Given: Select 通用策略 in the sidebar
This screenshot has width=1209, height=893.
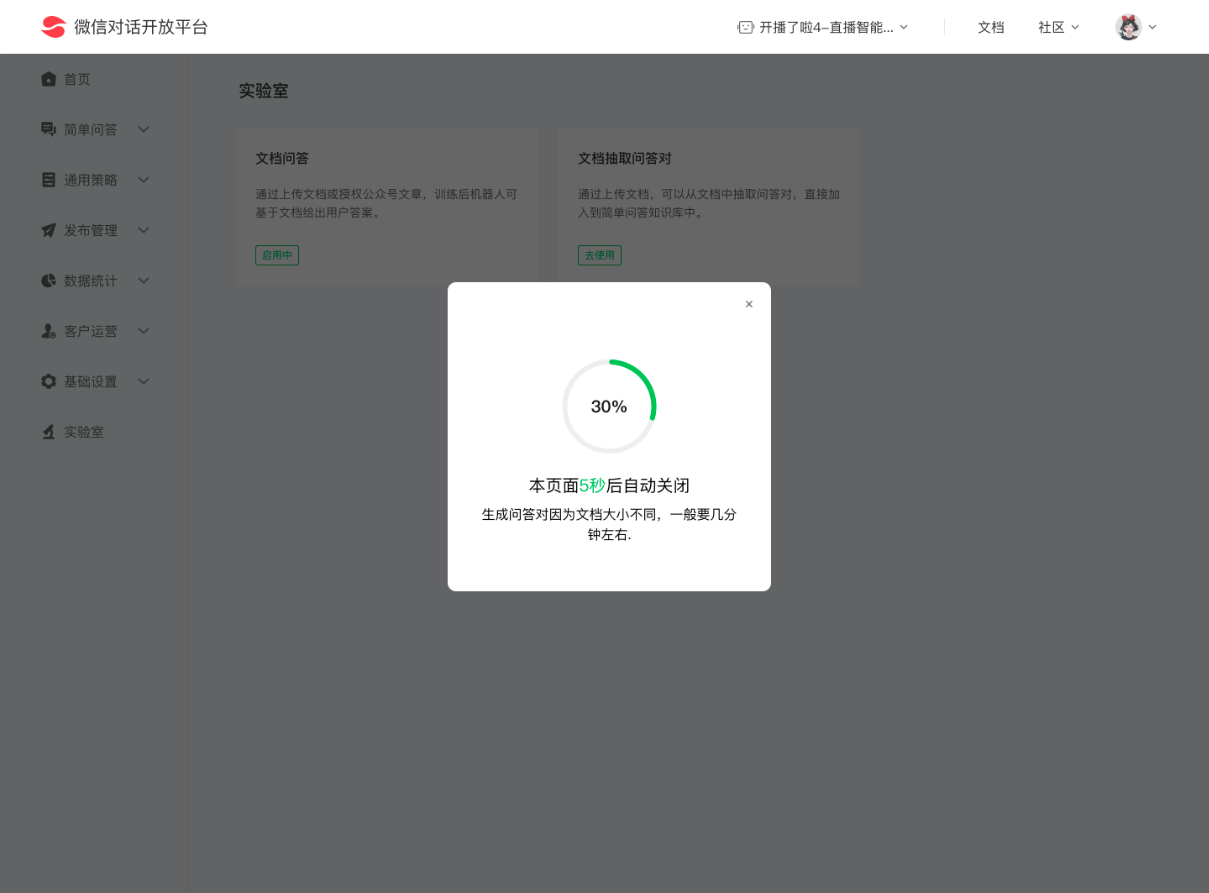Looking at the screenshot, I should click(x=91, y=180).
